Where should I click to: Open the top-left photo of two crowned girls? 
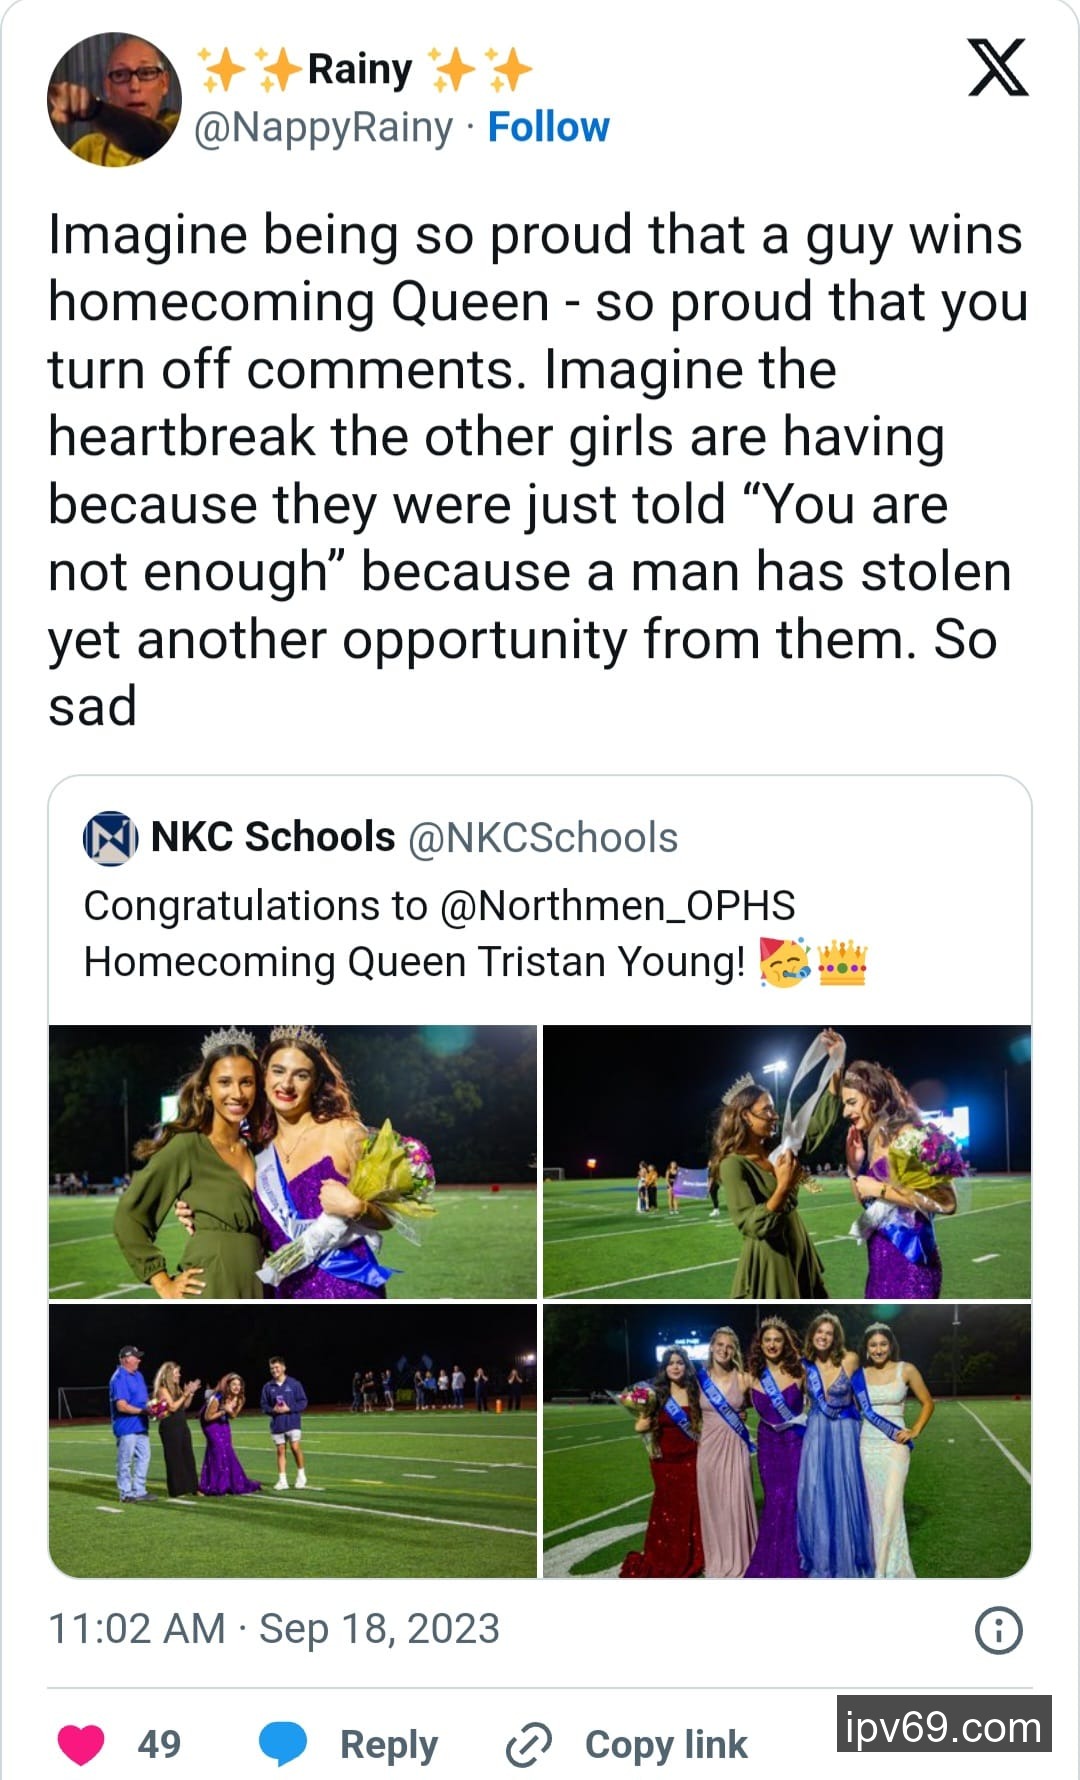tap(293, 1162)
